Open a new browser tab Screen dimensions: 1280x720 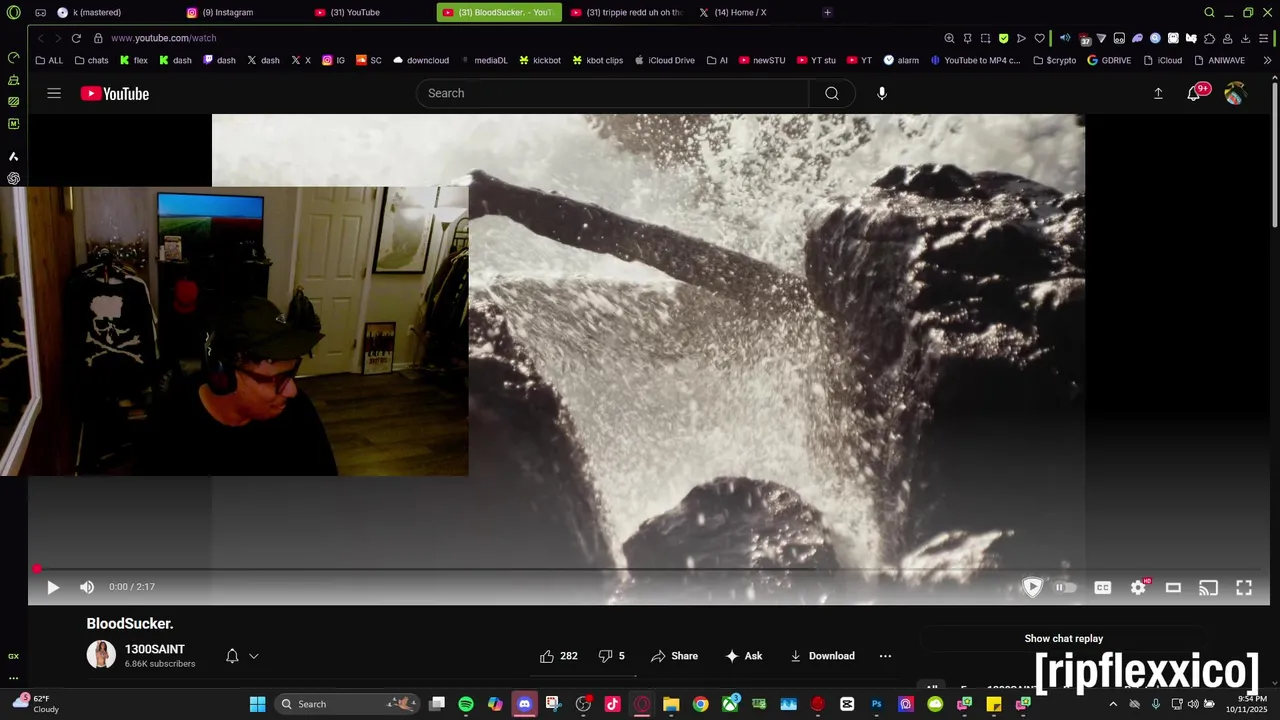[827, 12]
